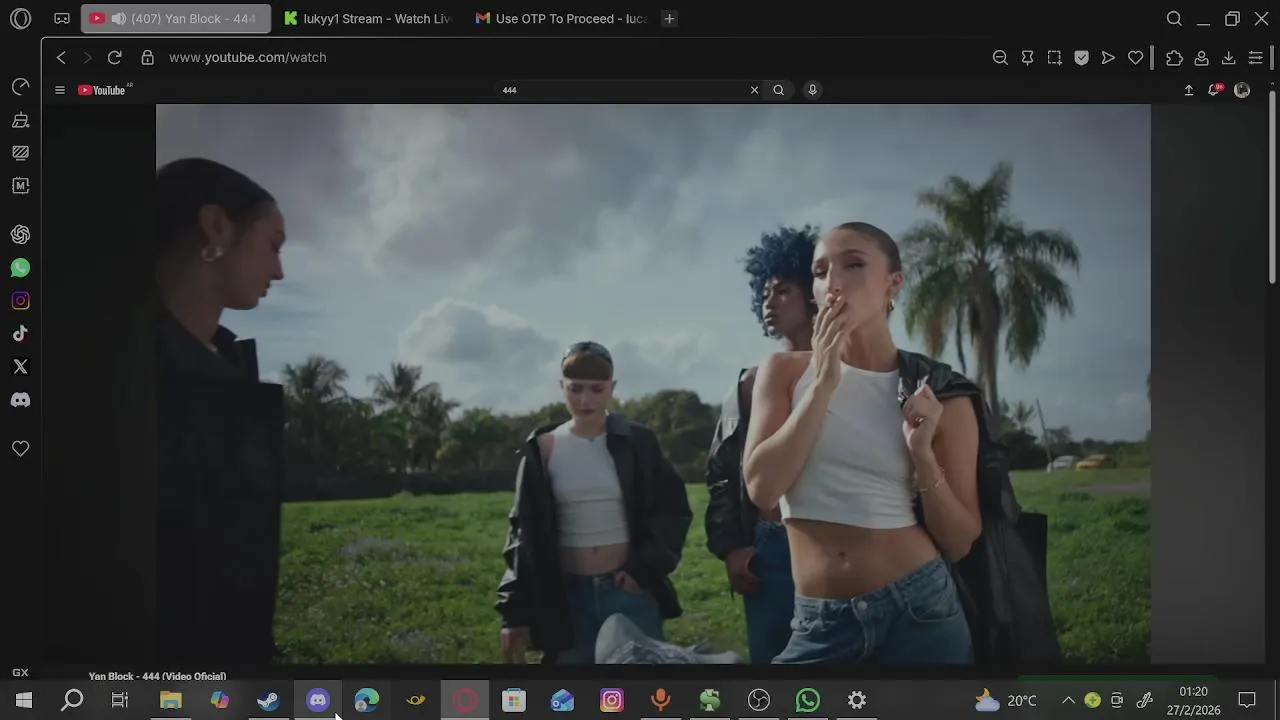This screenshot has width=1280, height=720.
Task: Switch to the Use OTP To Proceed Gmail tab
Action: [561, 19]
